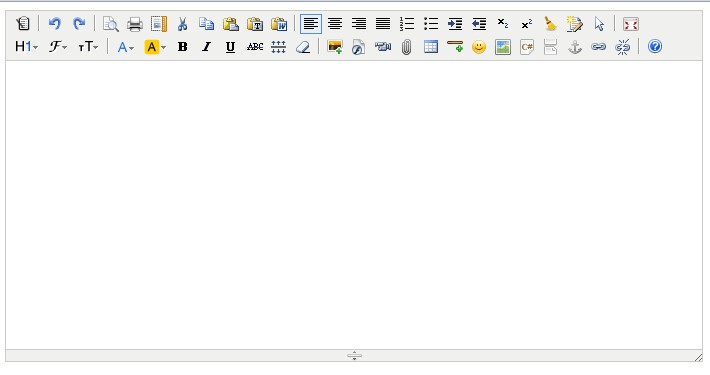Insert a table
Screen dimensions: 710x375
(431, 47)
